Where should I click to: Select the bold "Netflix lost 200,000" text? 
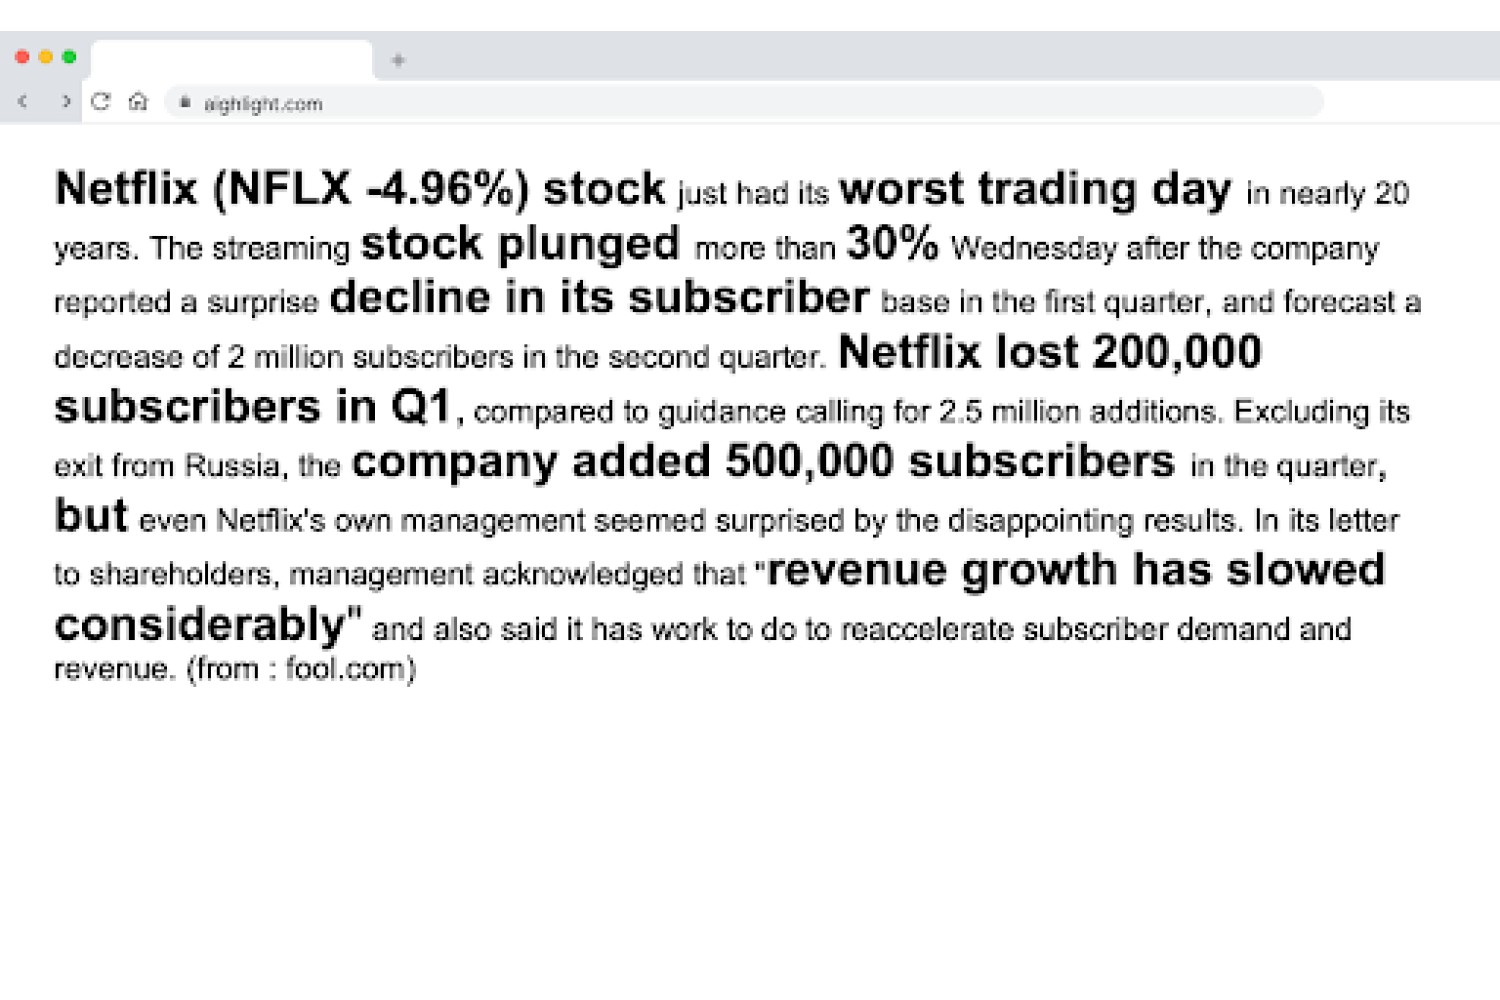(x=1050, y=352)
